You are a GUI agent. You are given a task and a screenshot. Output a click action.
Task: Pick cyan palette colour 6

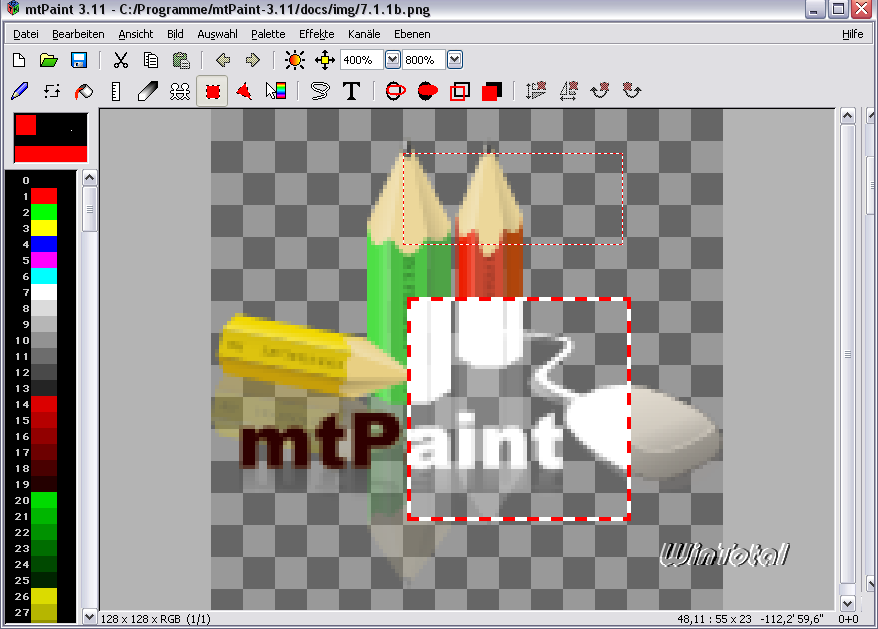[x=44, y=276]
